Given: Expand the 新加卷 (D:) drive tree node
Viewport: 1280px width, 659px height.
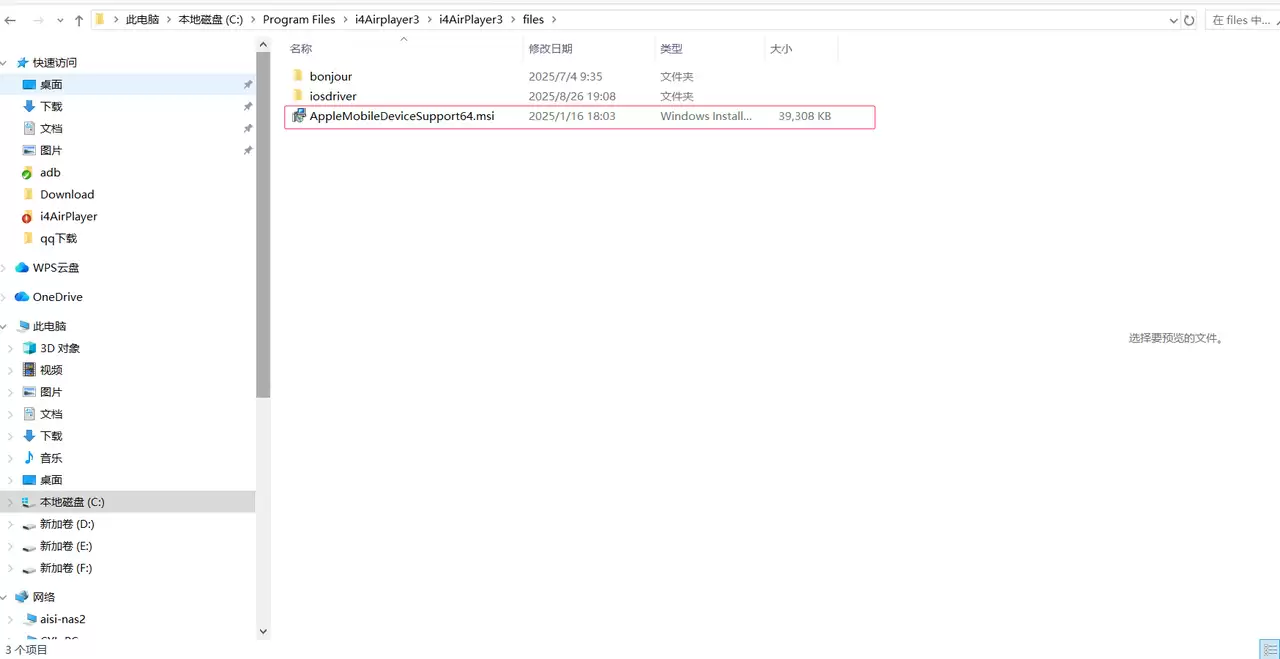Looking at the screenshot, I should 10,524.
